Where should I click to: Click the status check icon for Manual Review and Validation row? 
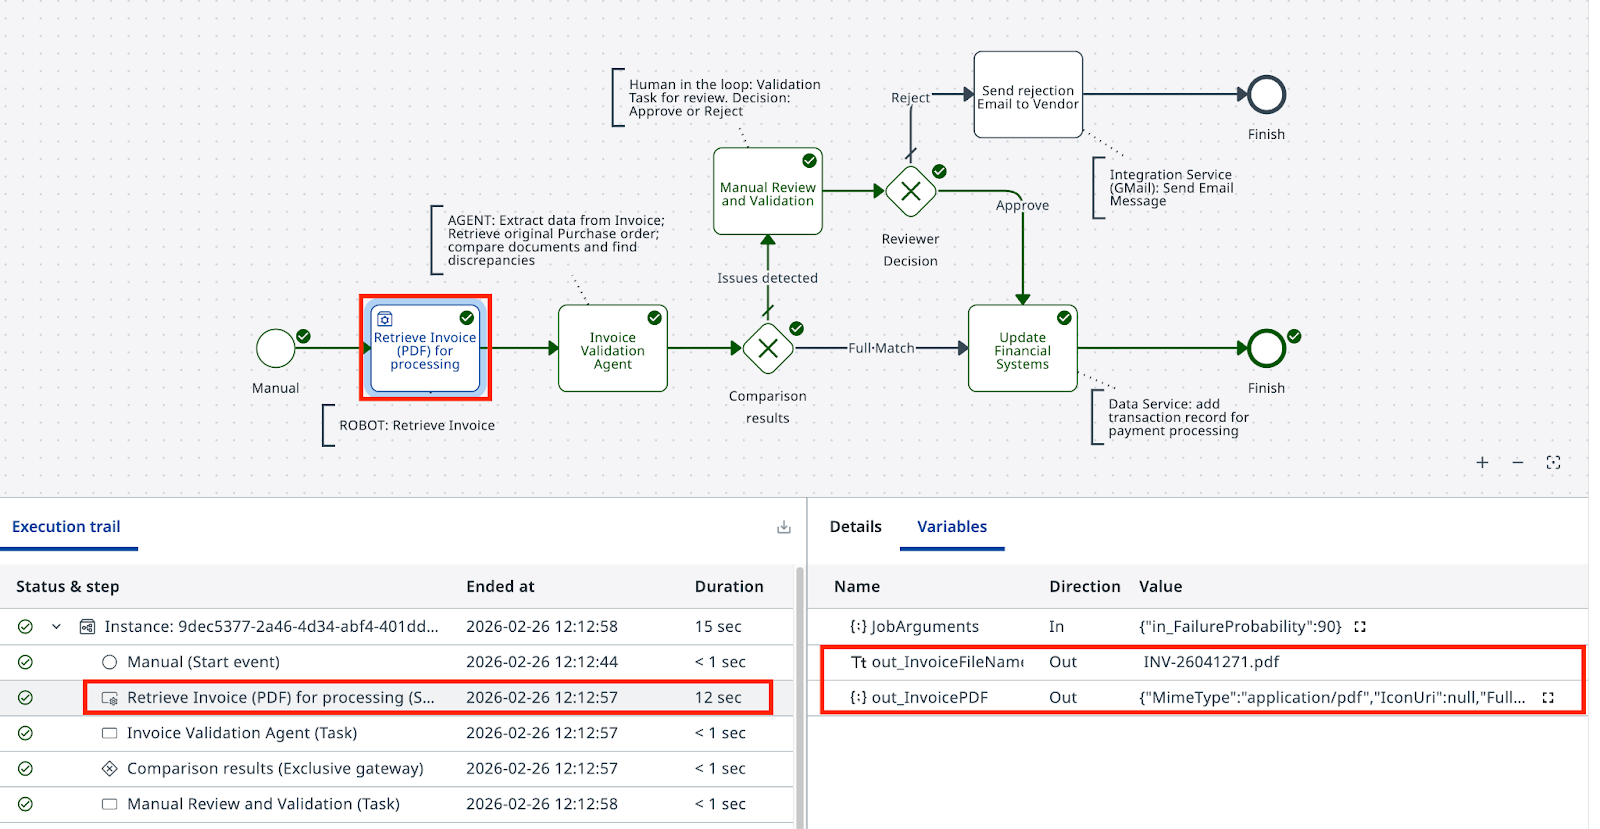click(25, 804)
